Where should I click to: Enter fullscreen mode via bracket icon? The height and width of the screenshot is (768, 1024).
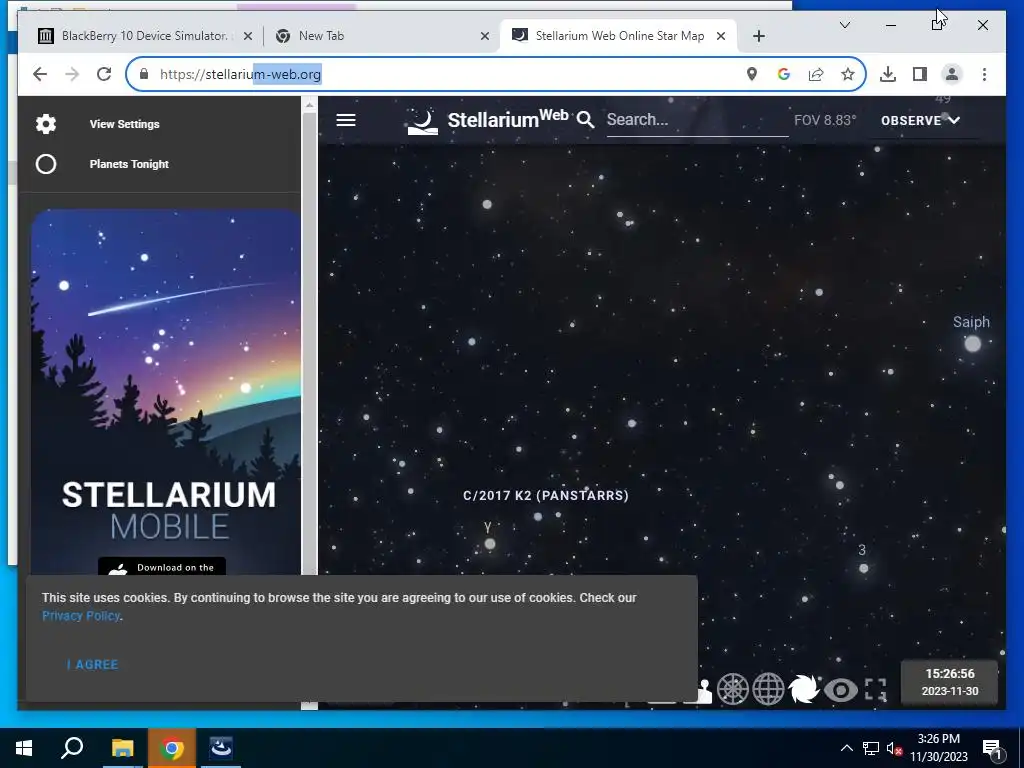point(876,690)
